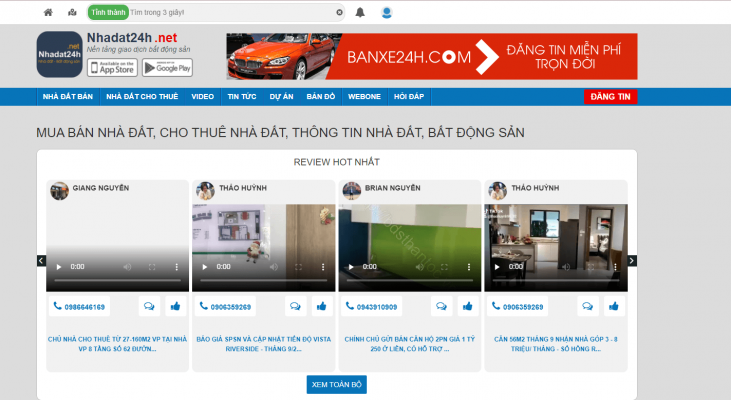Viewport: 731px width, 400px height.
Task: Seek in Vista Riverside video progress bar
Action: [x=264, y=280]
